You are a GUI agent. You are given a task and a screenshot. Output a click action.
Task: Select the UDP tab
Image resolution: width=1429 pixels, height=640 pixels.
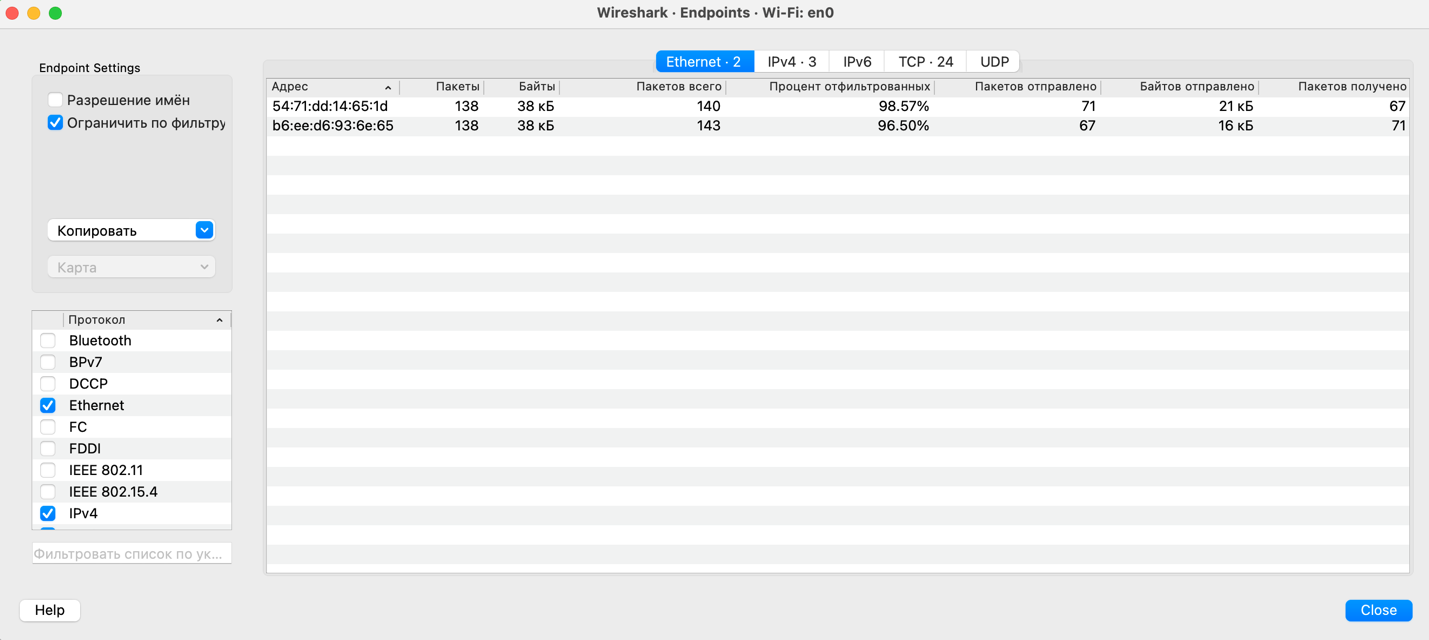[994, 62]
